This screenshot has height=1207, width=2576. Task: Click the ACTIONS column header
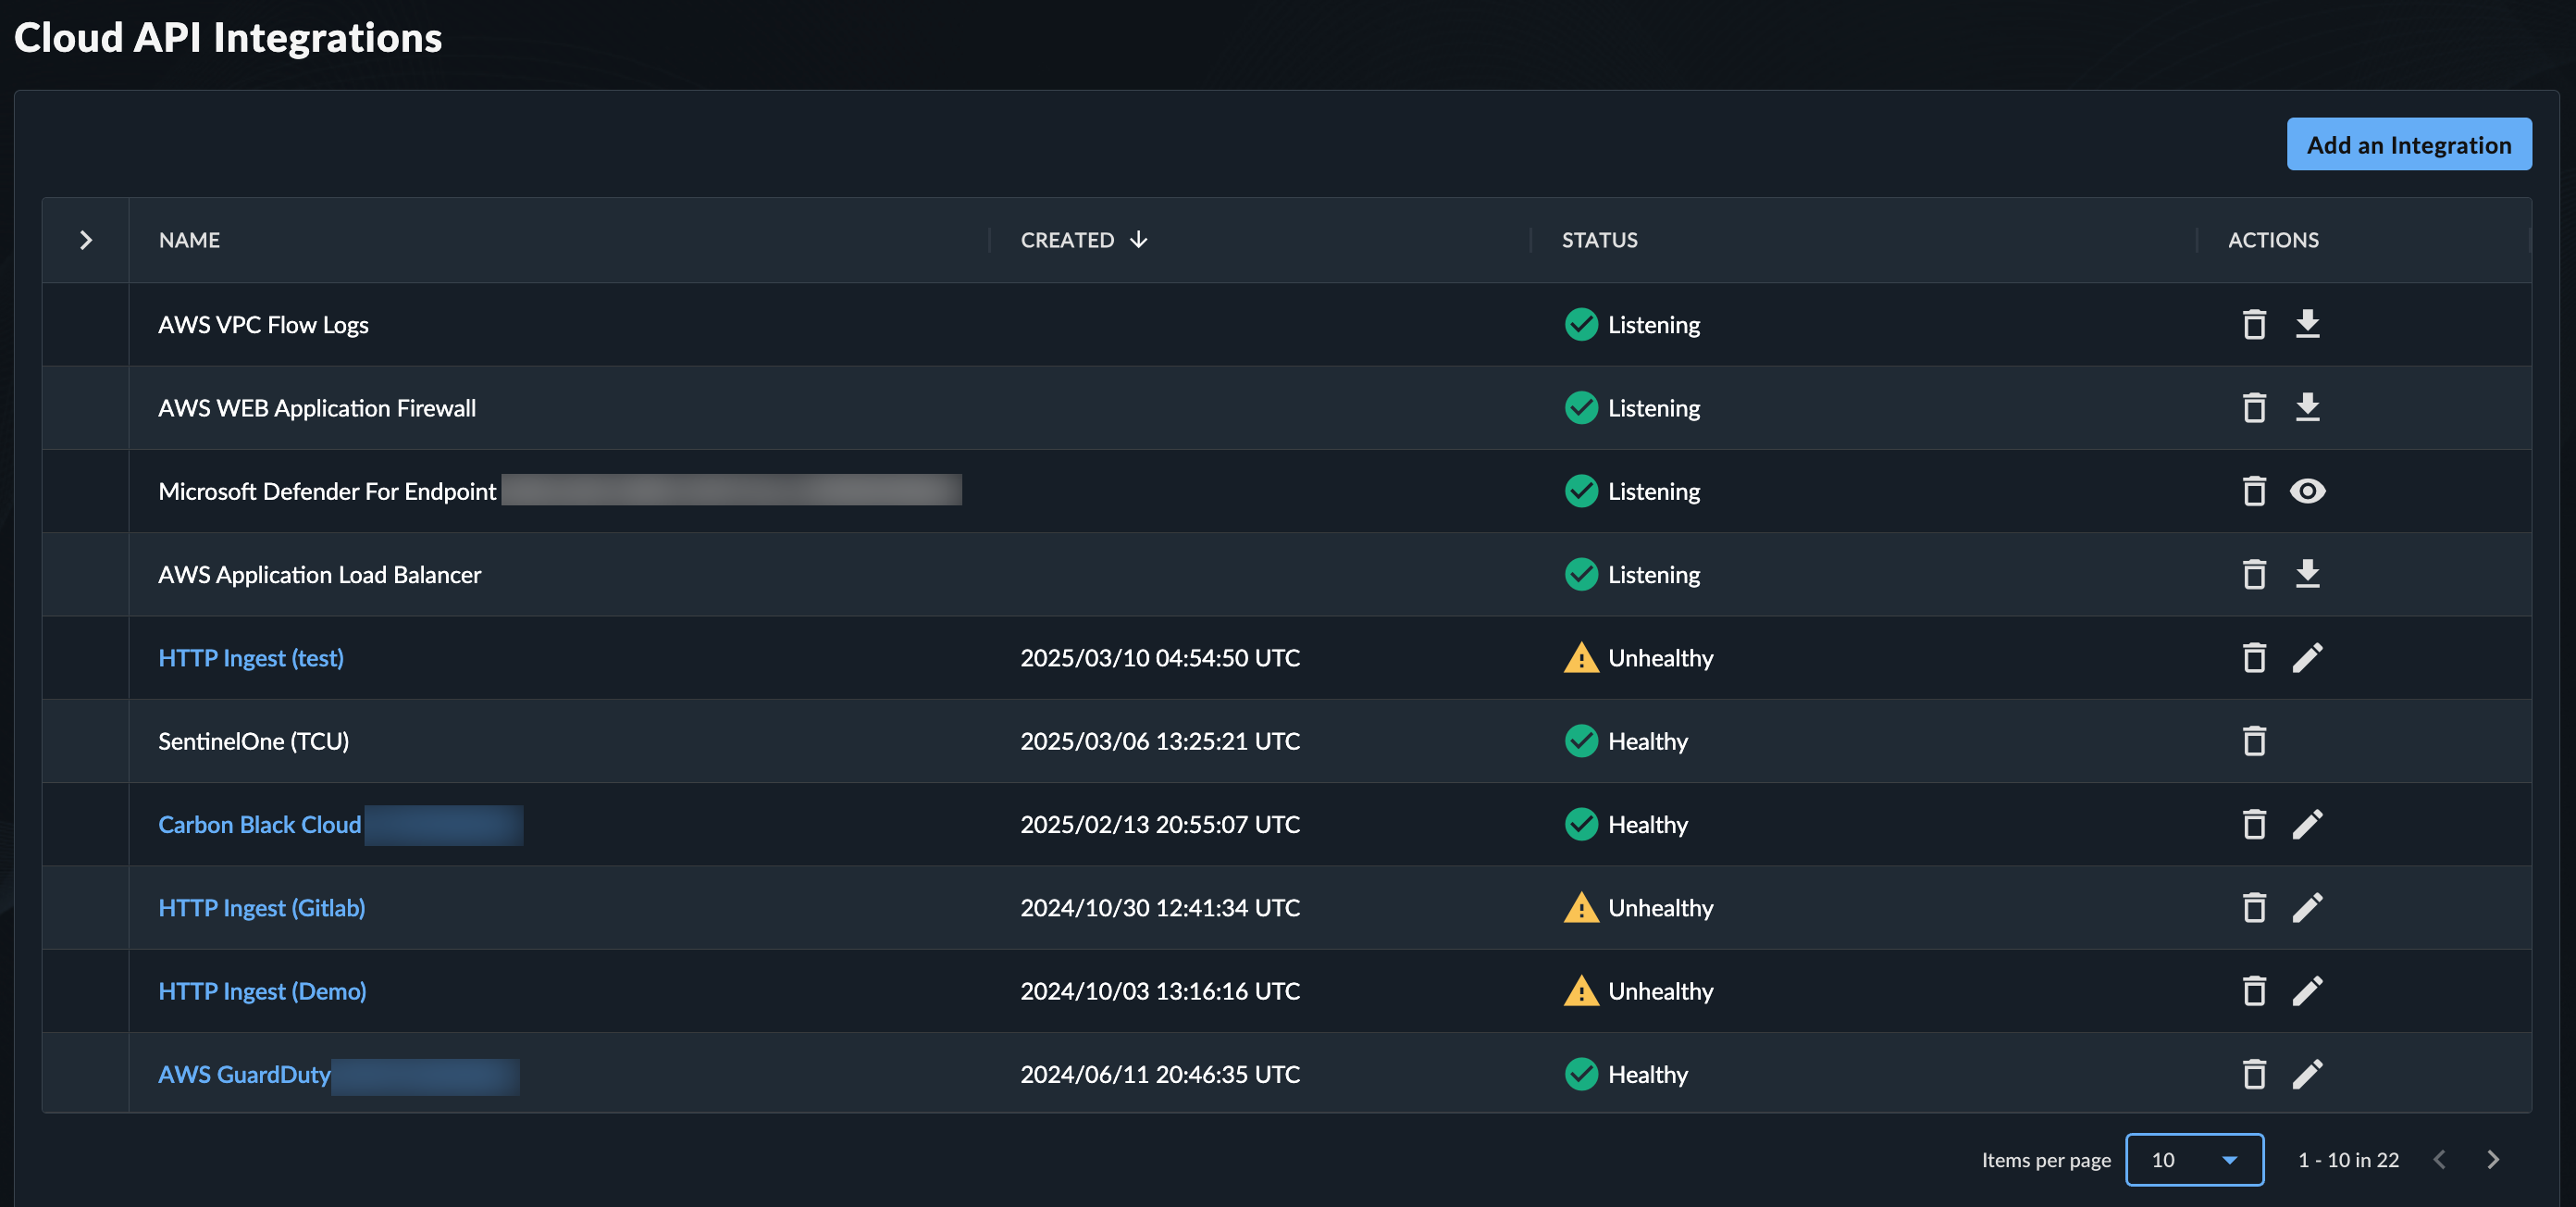(2273, 240)
